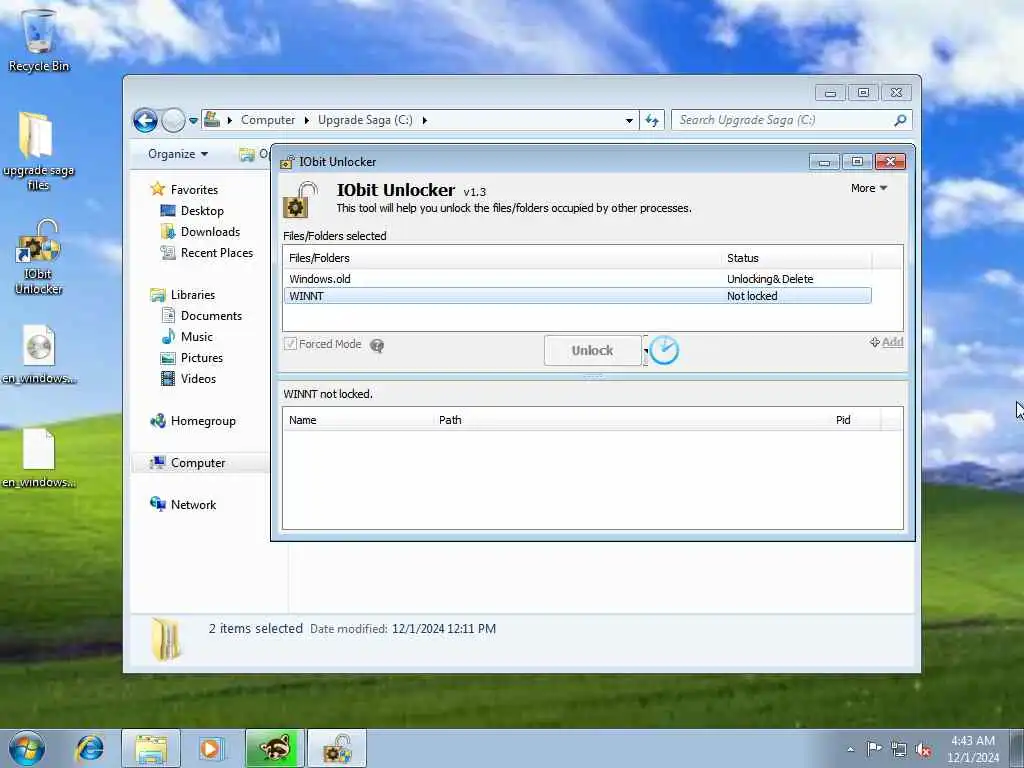Select Downloads under Favorites
Image resolution: width=1024 pixels, height=768 pixels.
point(210,232)
